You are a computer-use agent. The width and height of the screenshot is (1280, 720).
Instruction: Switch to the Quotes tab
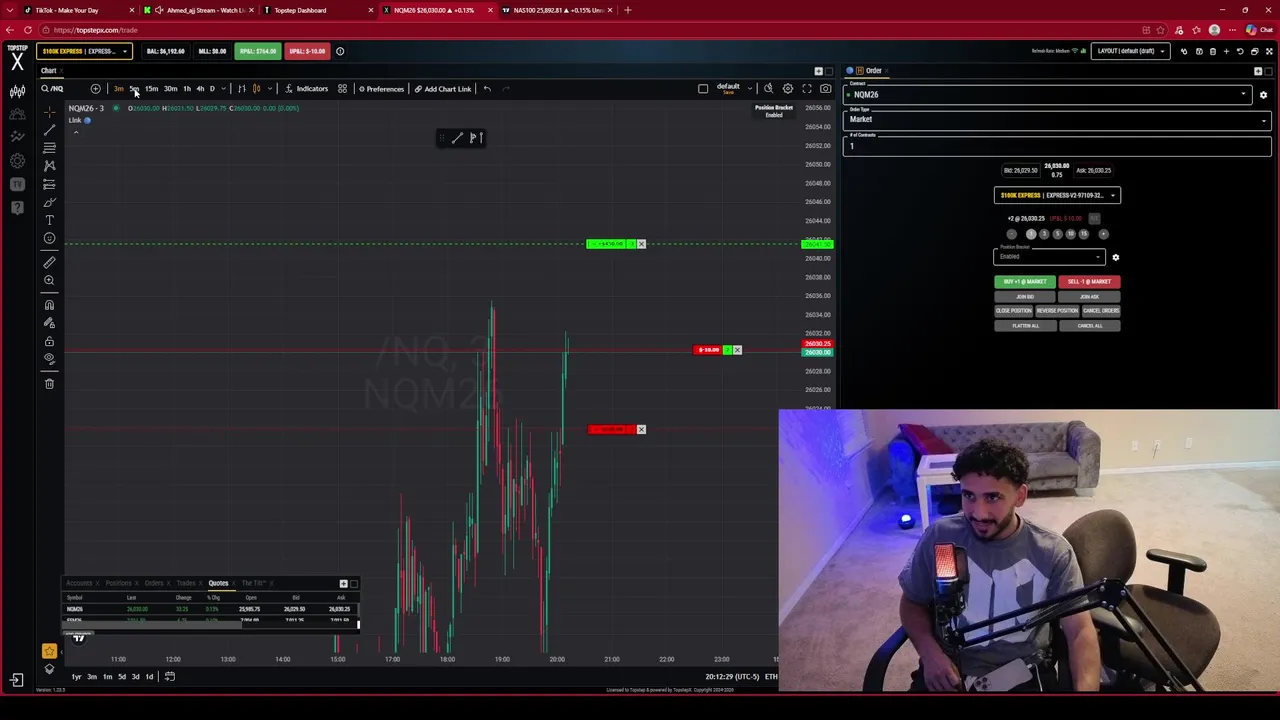[x=218, y=583]
